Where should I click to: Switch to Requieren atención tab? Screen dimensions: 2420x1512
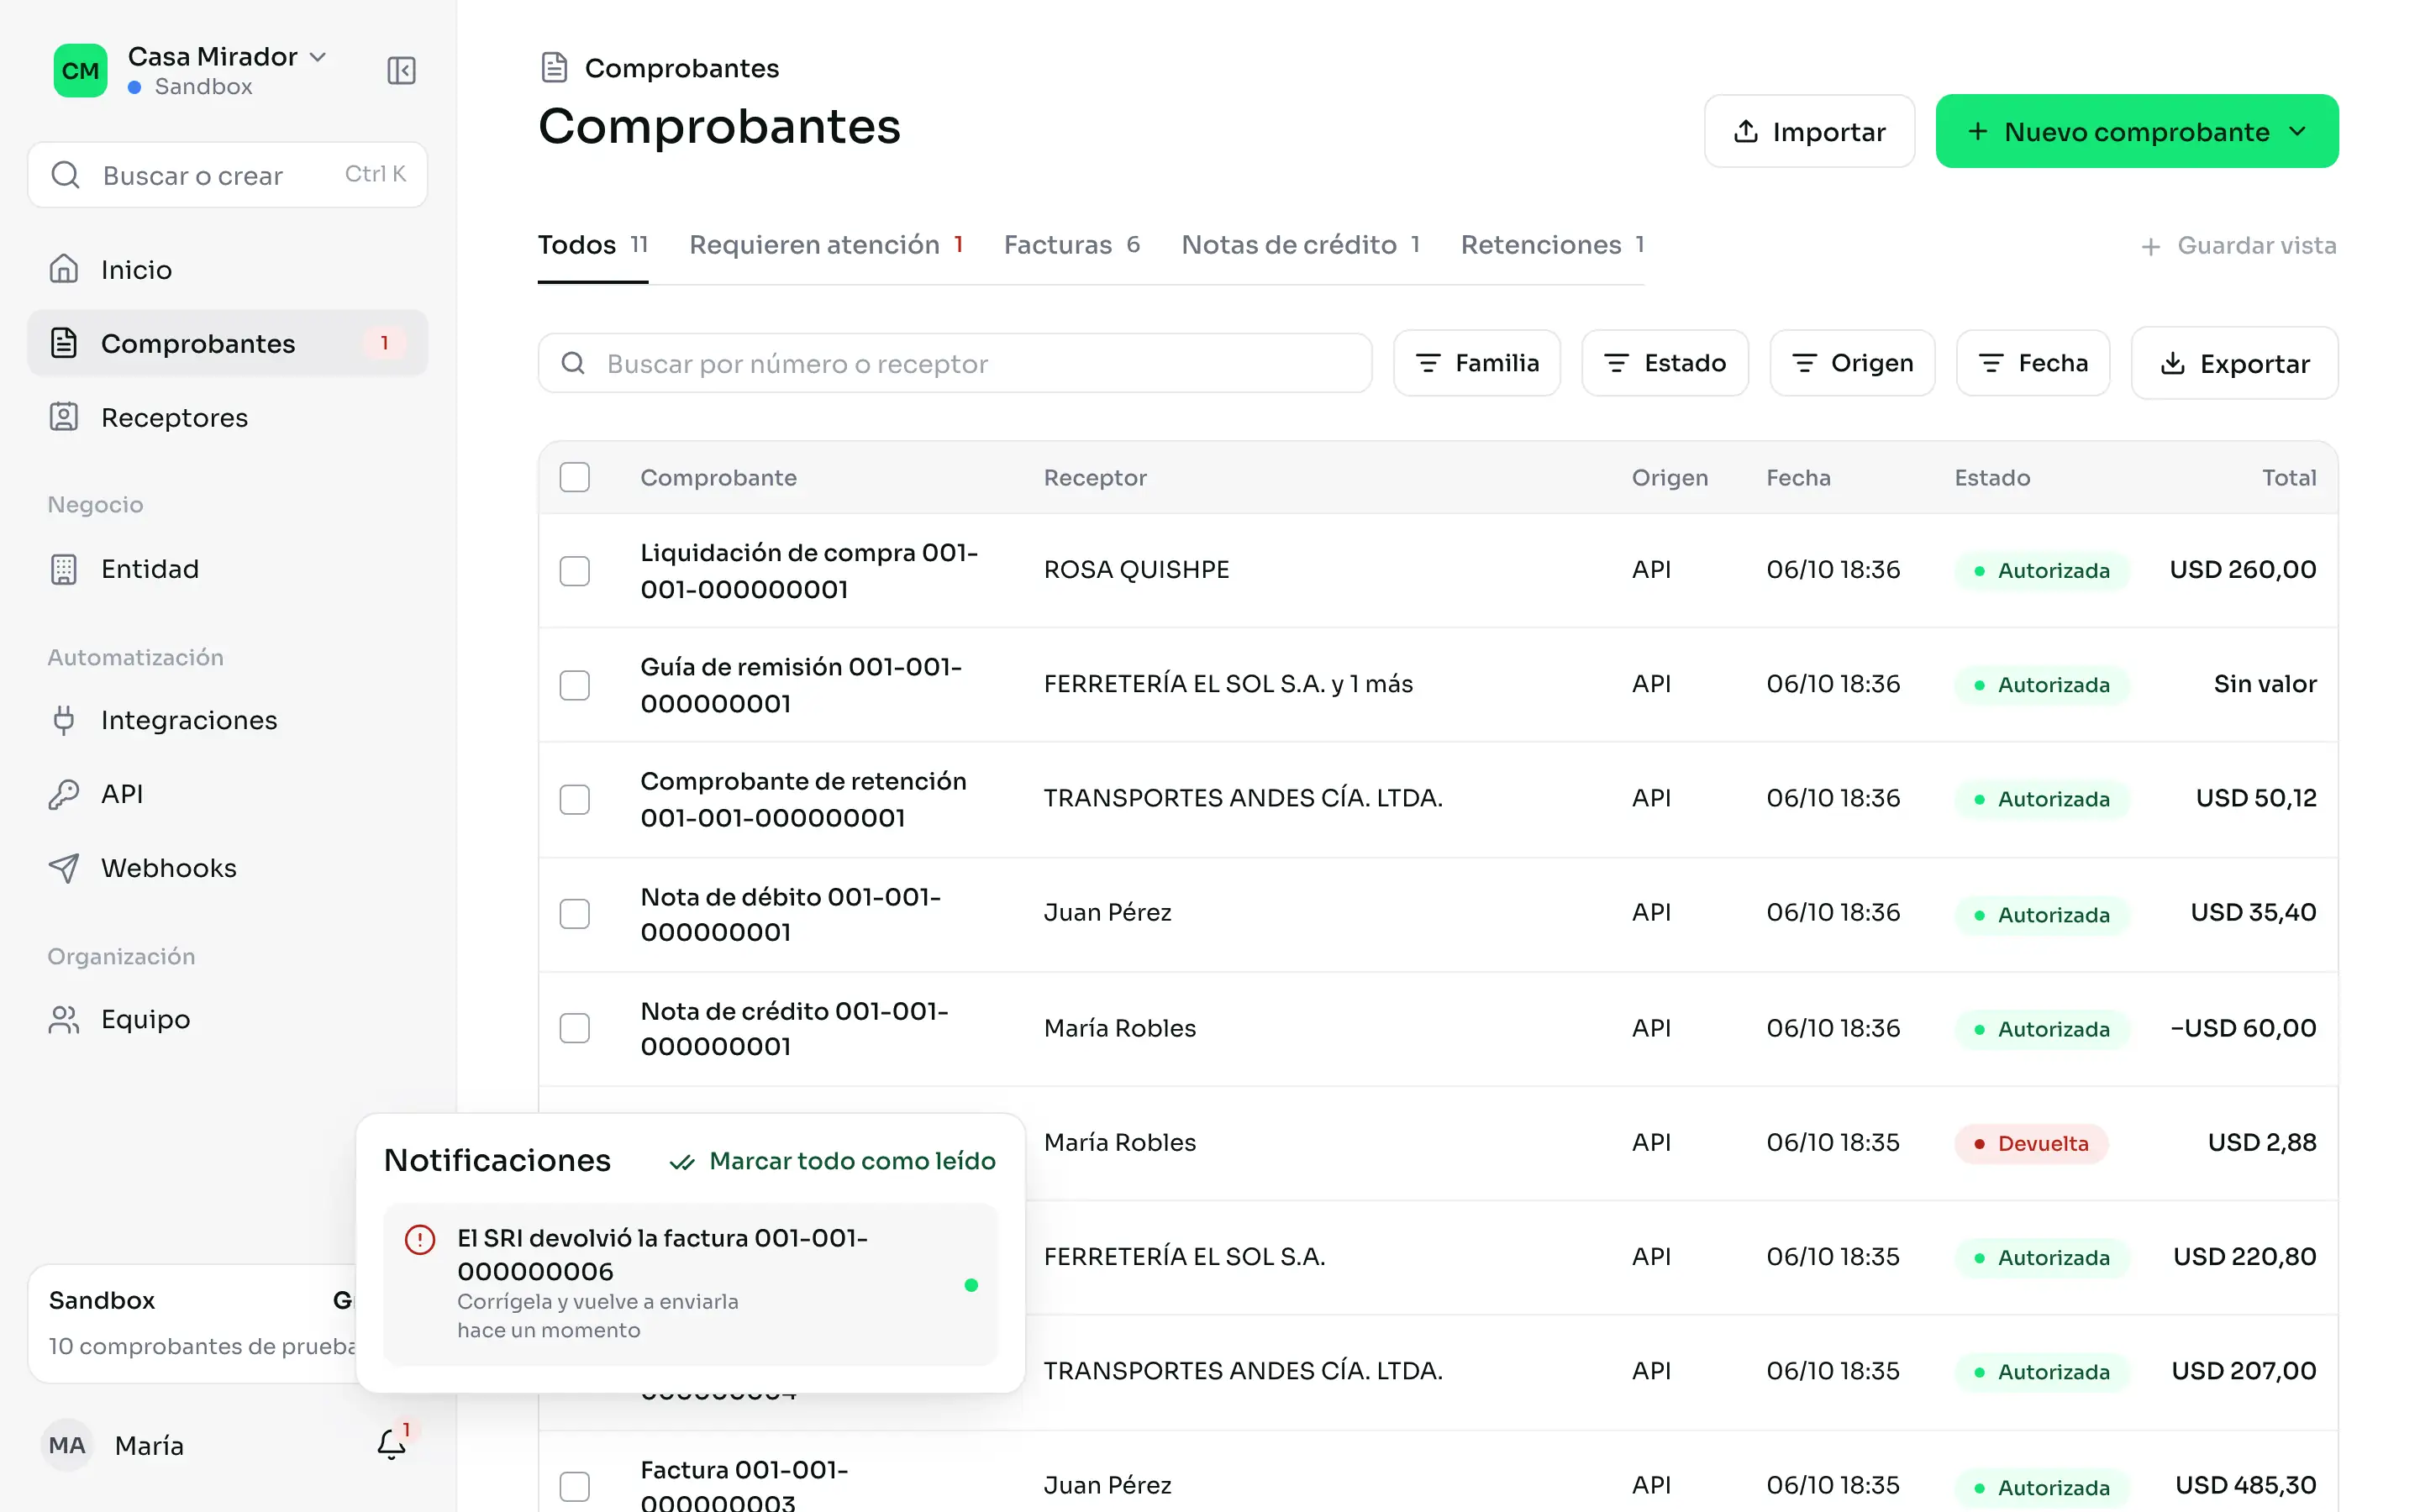pyautogui.click(x=826, y=245)
